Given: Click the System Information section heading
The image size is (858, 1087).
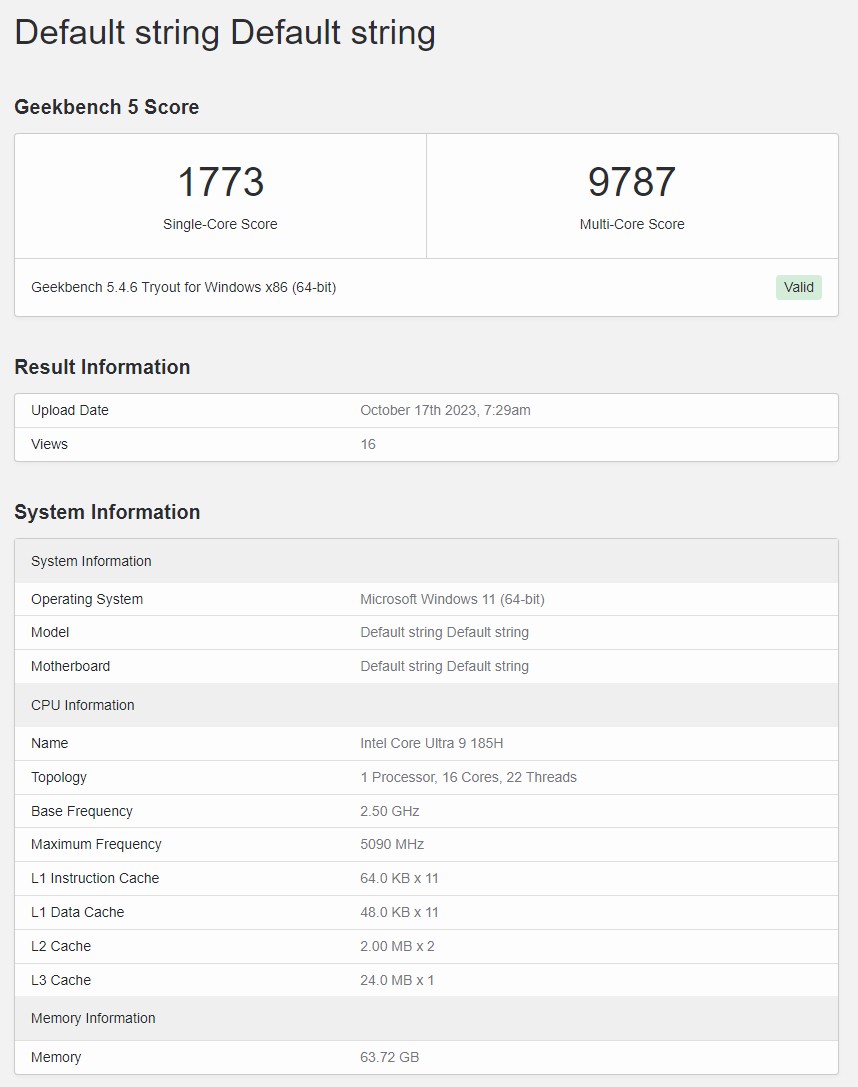Looking at the screenshot, I should (107, 512).
